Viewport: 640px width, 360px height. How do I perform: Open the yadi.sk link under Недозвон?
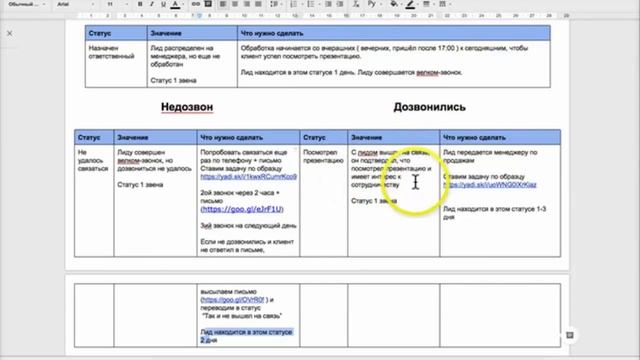(249, 177)
